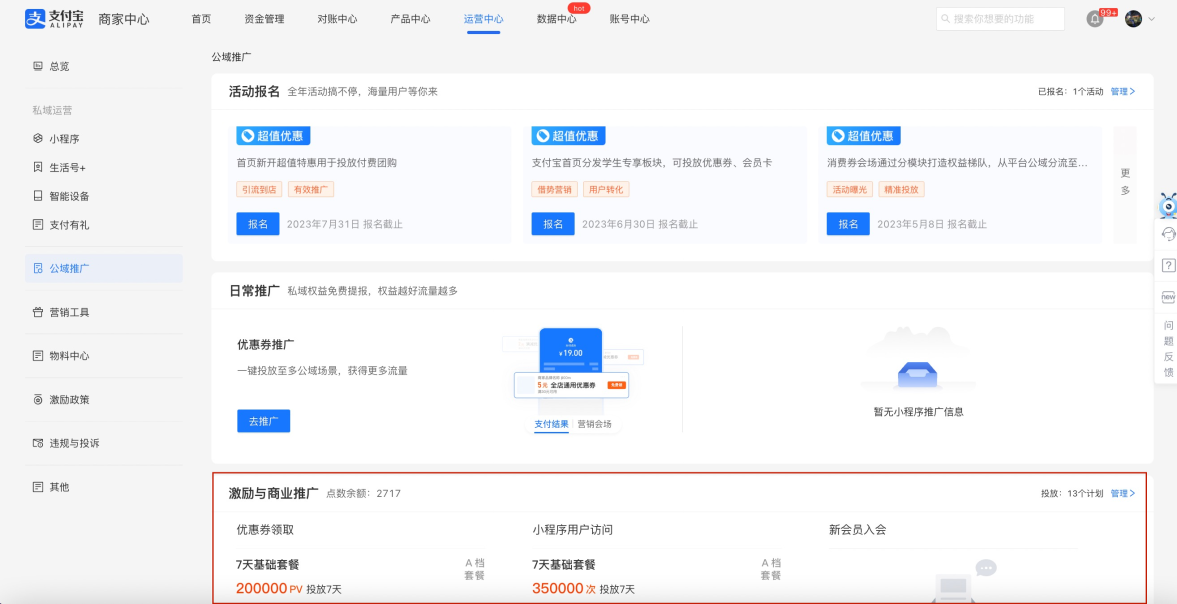Image resolution: width=1177 pixels, height=604 pixels.
Task: Click the 公域推广 sidebar icon
Action: pyautogui.click(x=38, y=268)
